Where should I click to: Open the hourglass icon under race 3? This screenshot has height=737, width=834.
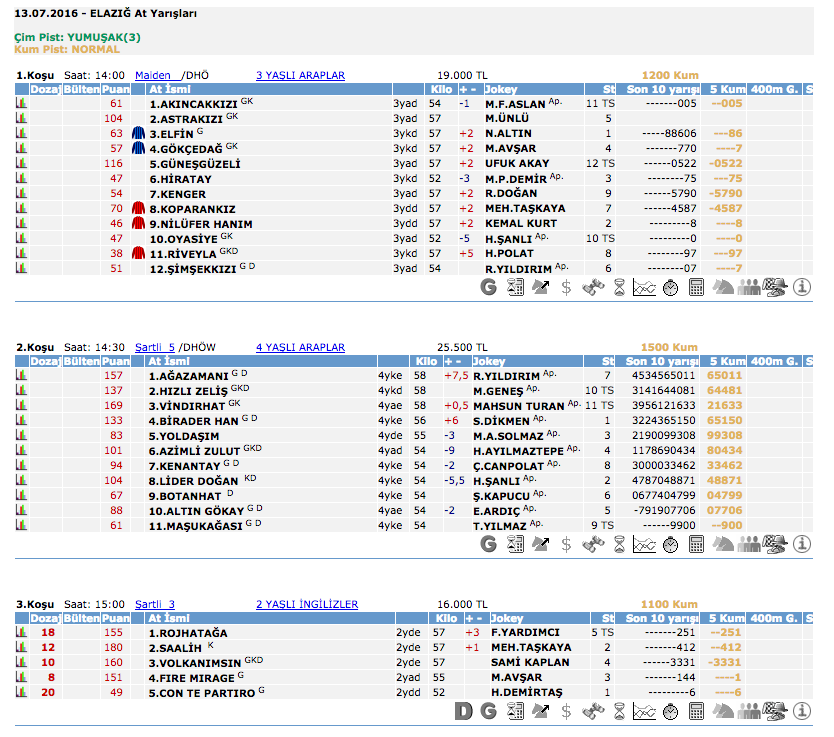619,711
